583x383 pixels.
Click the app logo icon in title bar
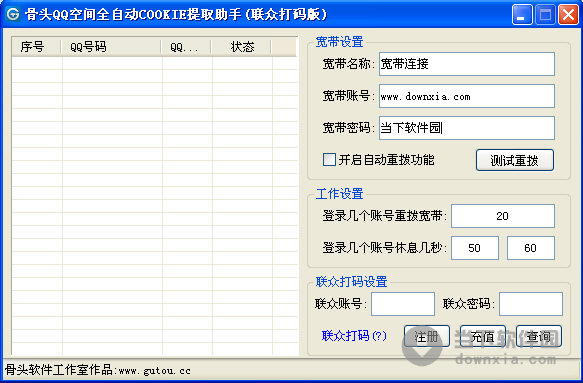tap(13, 15)
